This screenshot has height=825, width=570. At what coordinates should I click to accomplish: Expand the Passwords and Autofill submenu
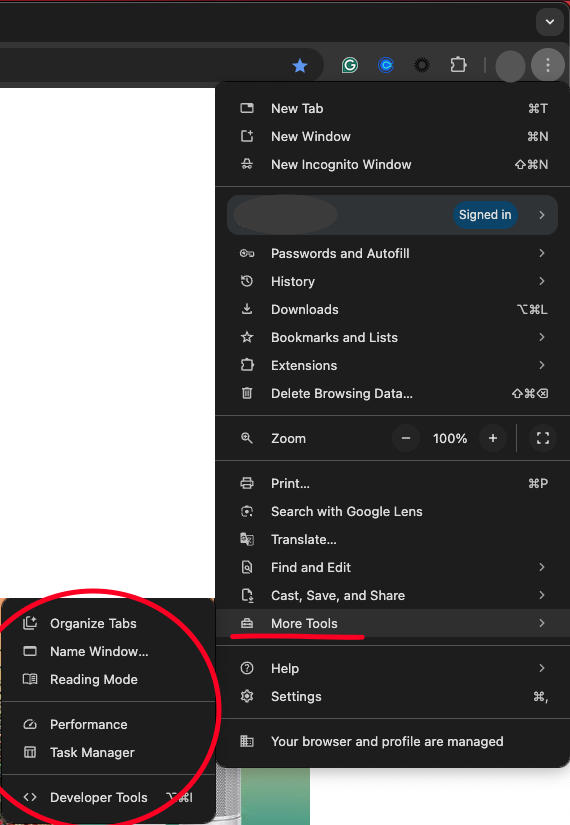(x=392, y=254)
